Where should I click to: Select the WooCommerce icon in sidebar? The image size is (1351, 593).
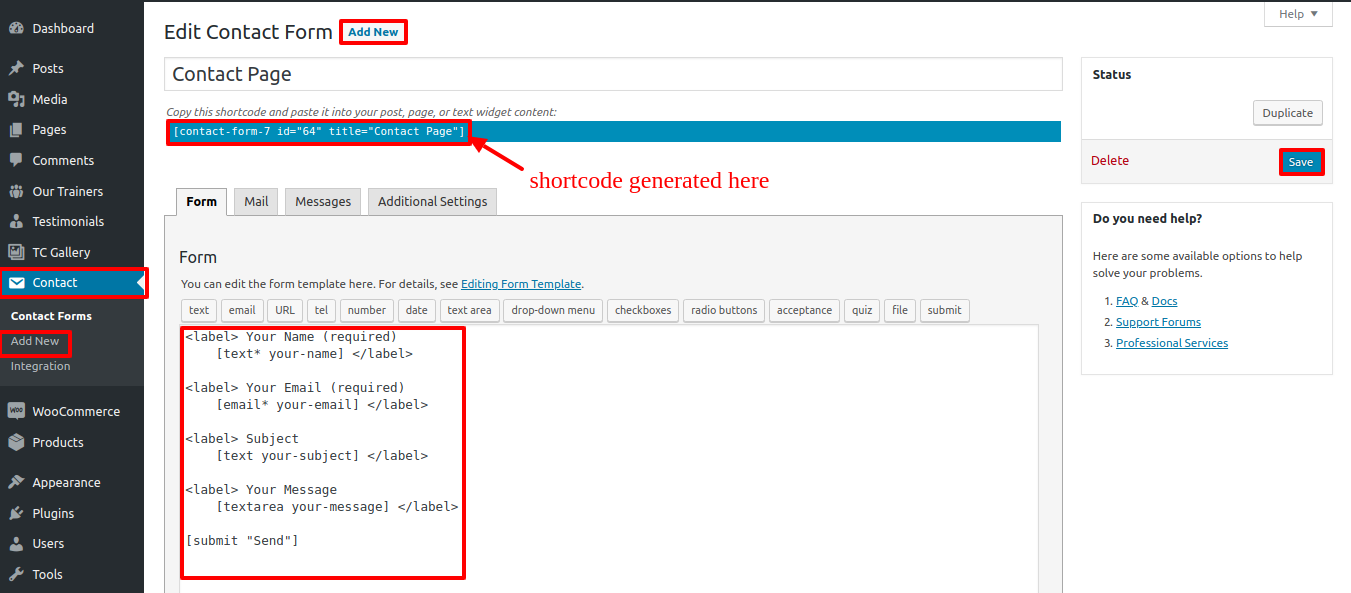pyautogui.click(x=16, y=411)
